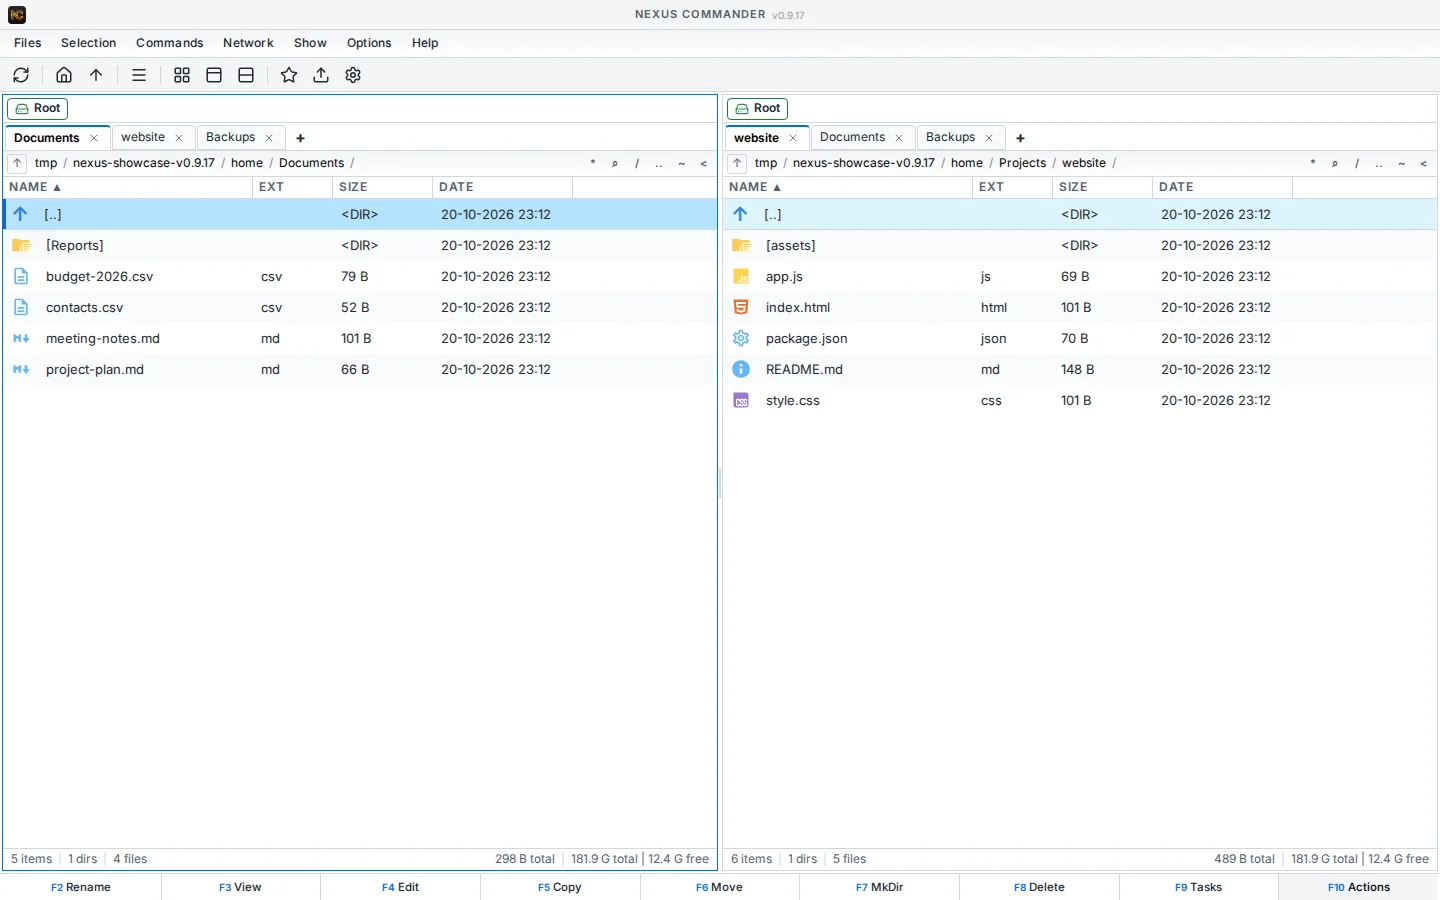Close the Backups tab in left panel
1440x900 pixels.
(269, 138)
